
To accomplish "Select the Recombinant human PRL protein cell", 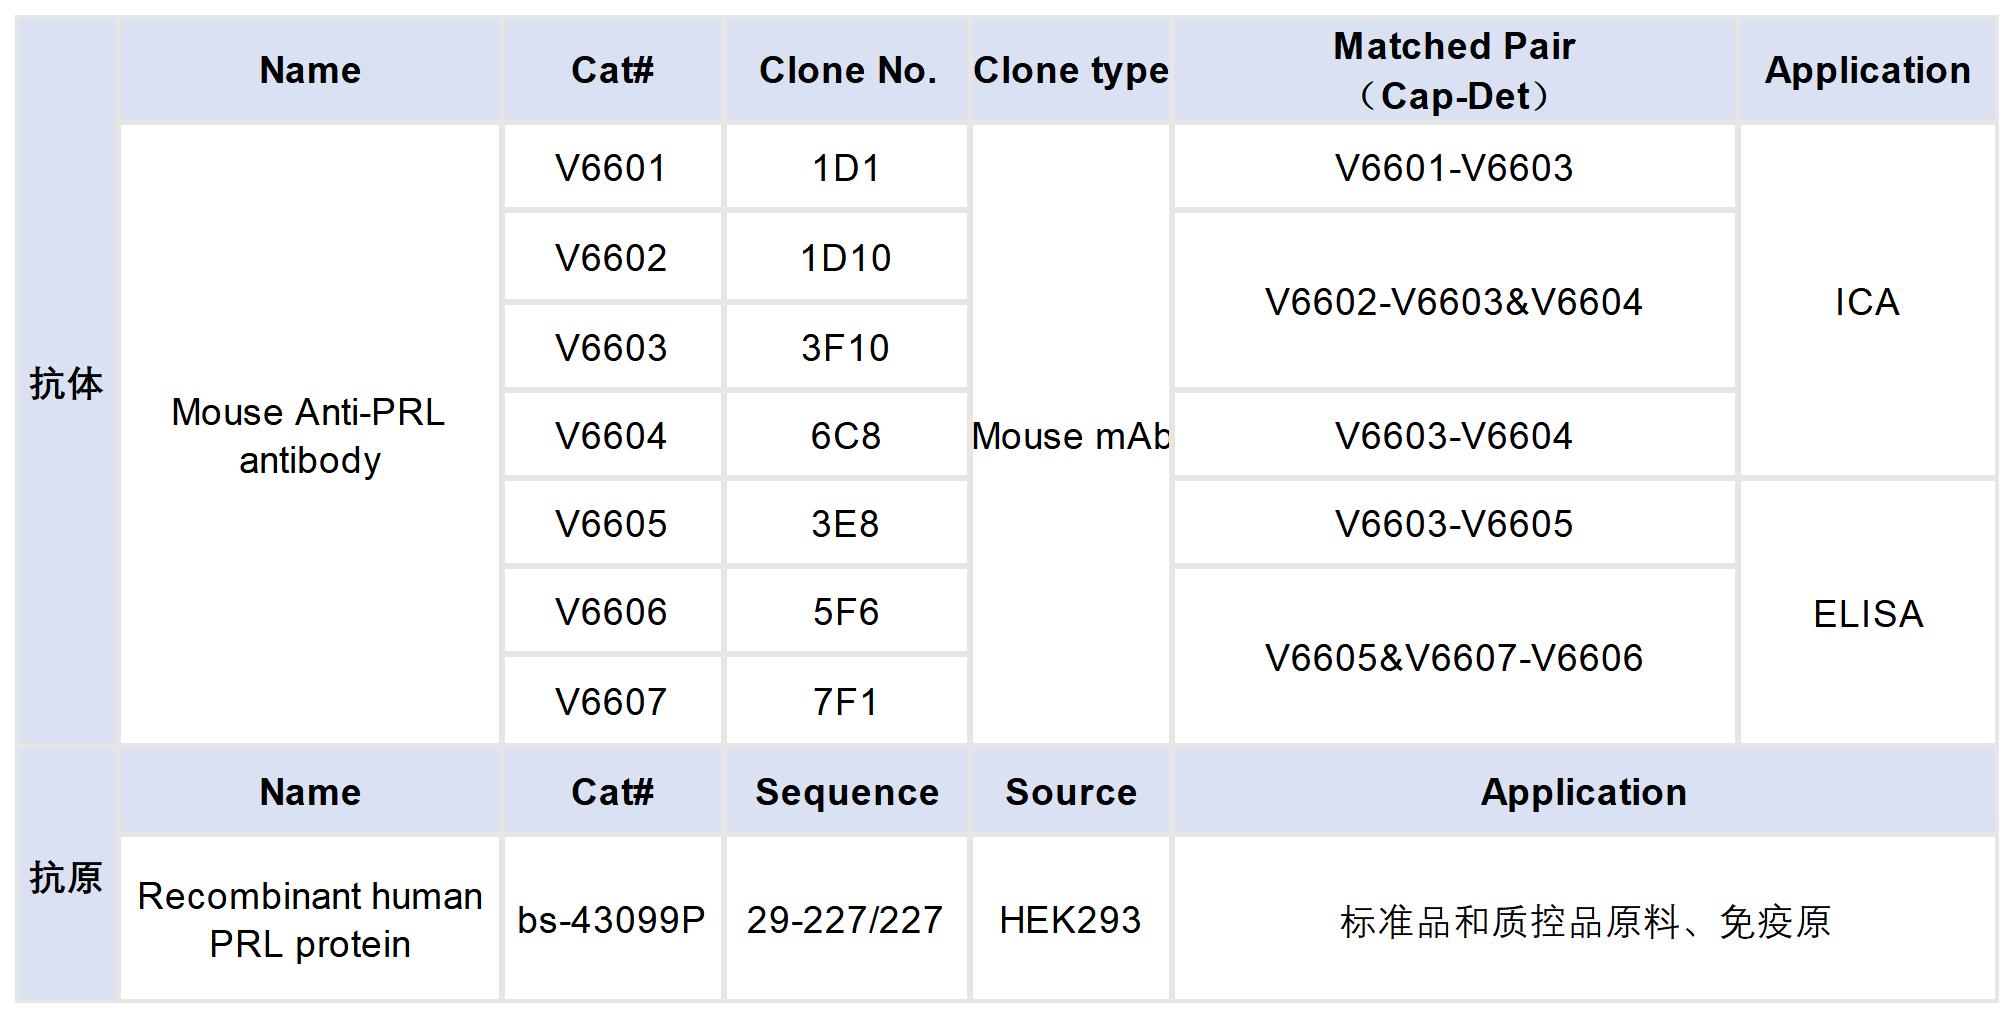I will 309,920.
